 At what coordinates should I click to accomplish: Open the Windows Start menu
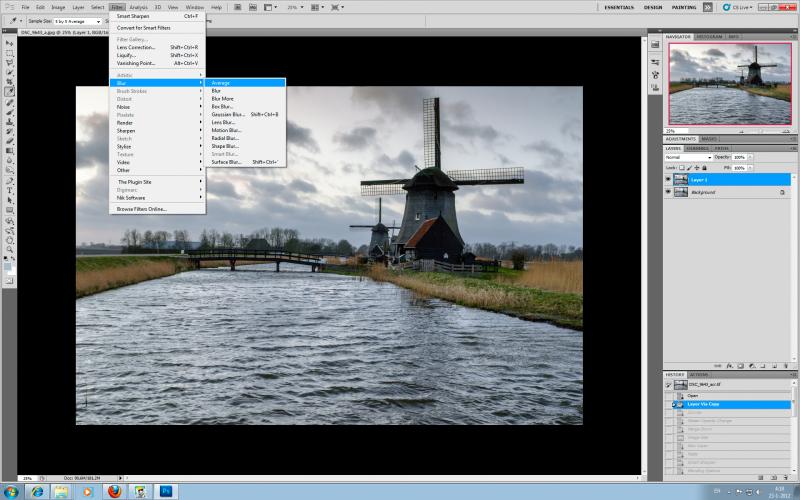[10, 492]
